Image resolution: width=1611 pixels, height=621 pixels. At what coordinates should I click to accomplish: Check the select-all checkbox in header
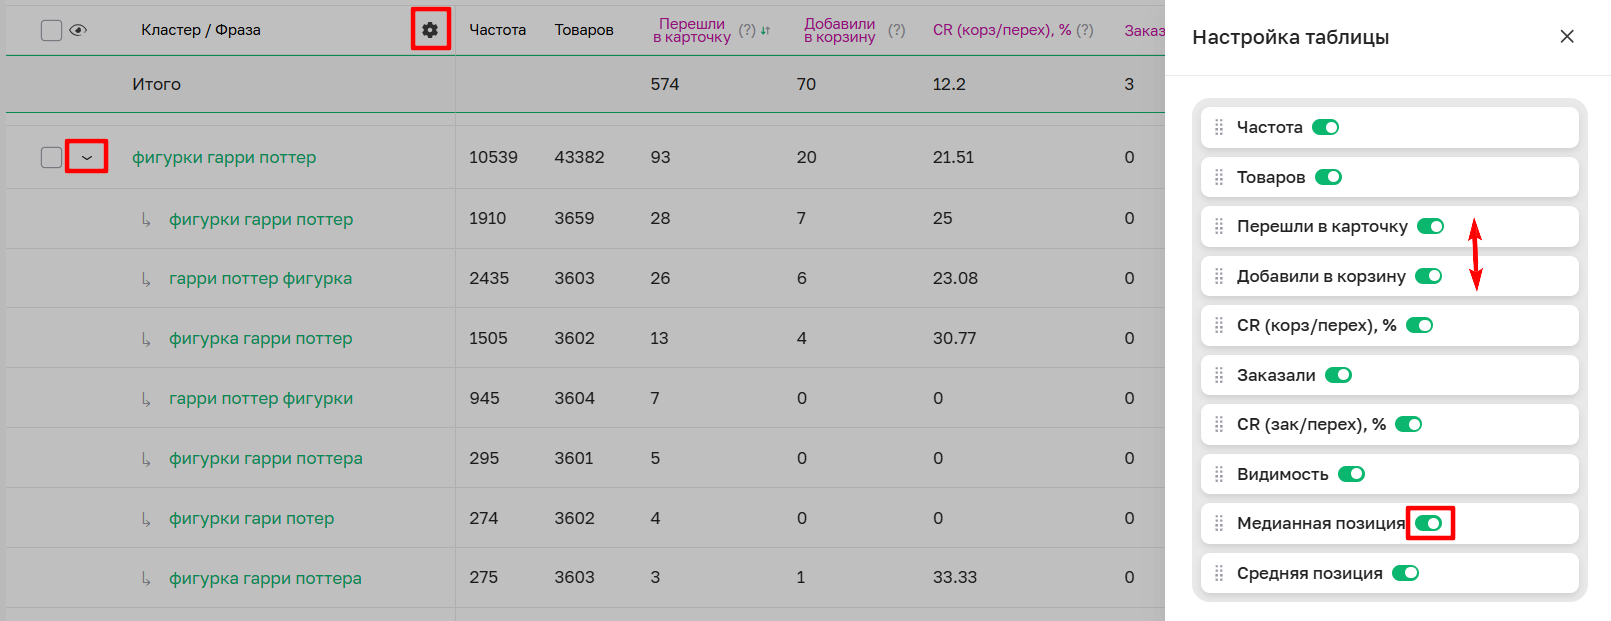pyautogui.click(x=51, y=30)
